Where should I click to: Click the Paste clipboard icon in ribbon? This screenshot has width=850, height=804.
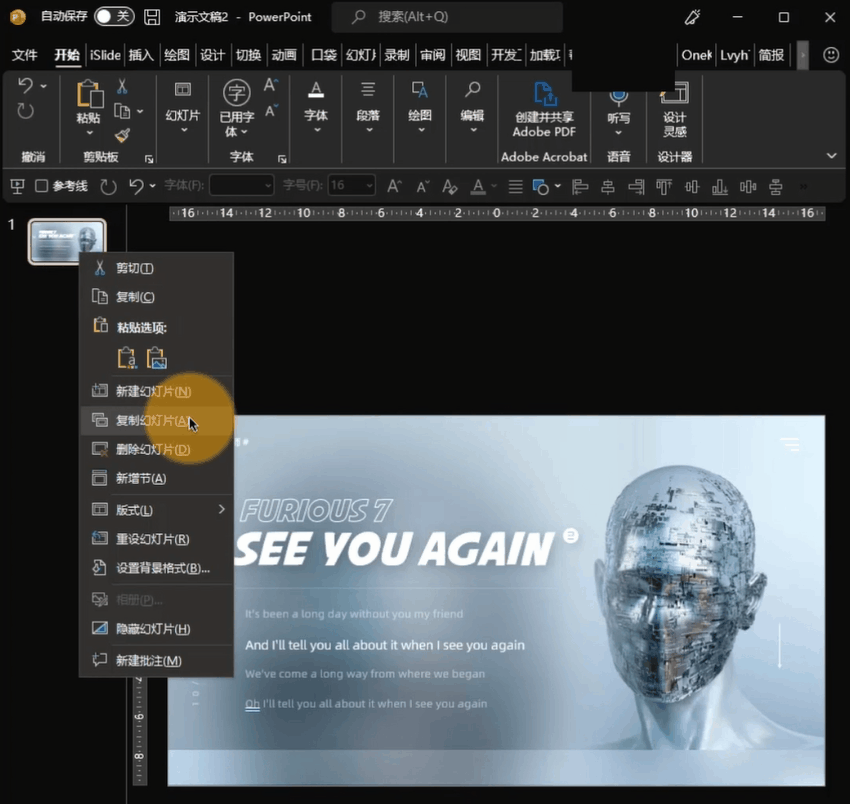[89, 94]
